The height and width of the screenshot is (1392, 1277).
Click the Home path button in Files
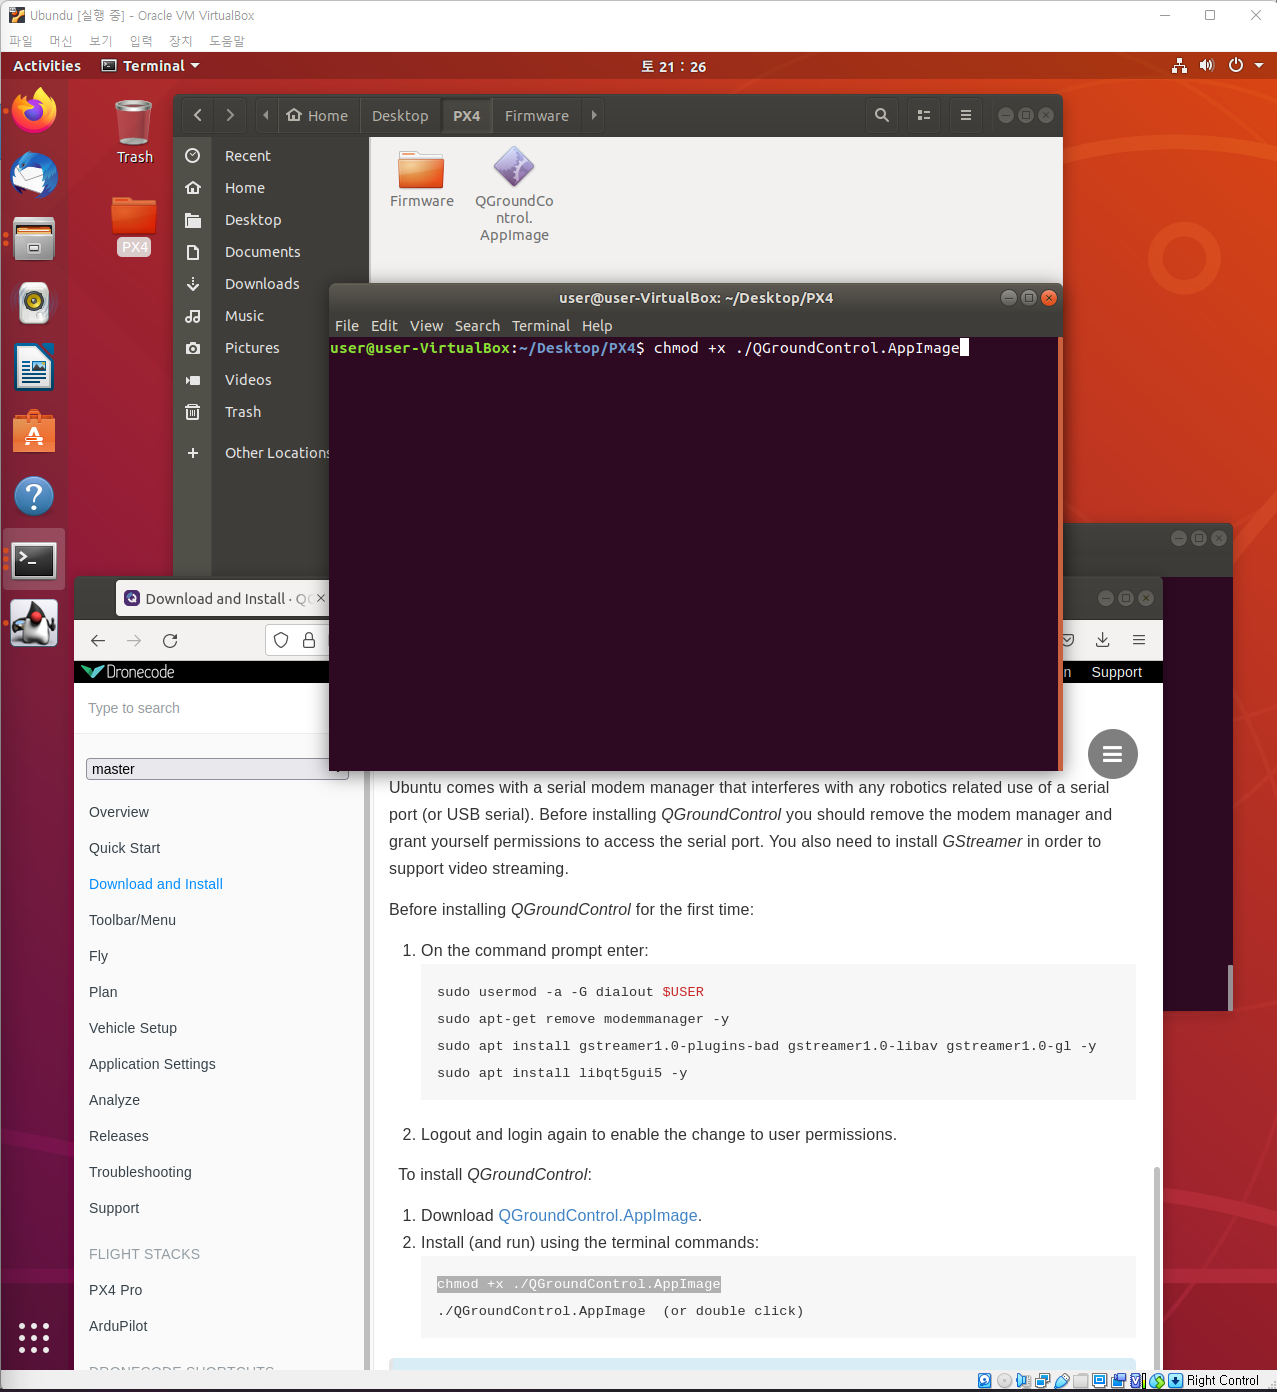(317, 115)
